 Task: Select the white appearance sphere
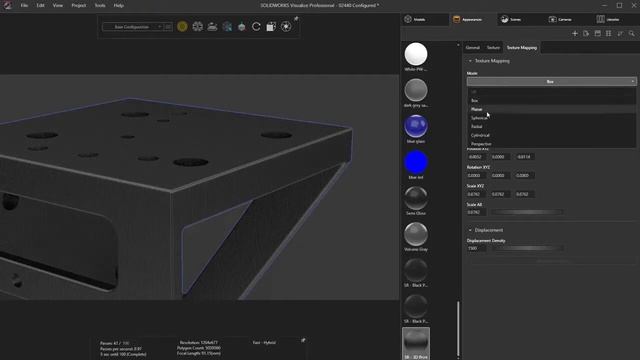[x=416, y=54]
